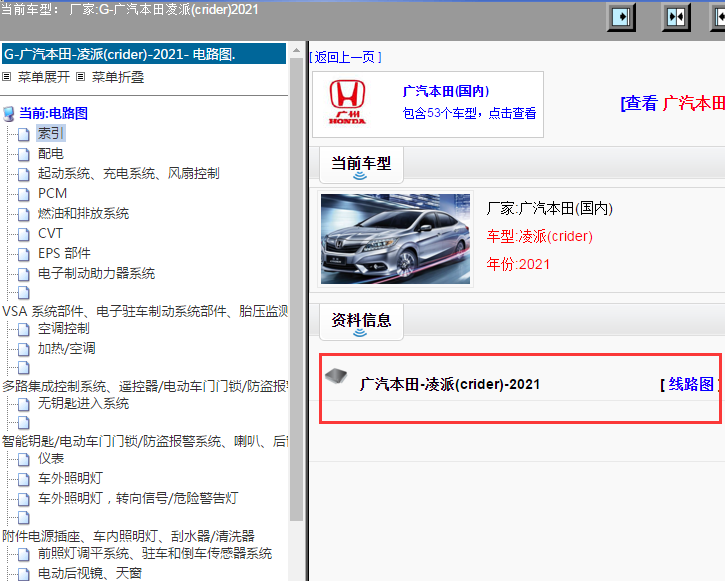Click the 当前:电路图 root node
Screen dimensions: 725x581
(54, 113)
